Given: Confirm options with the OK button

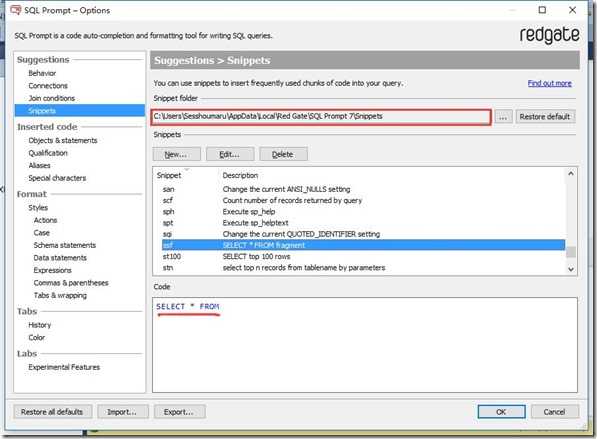Looking at the screenshot, I should pos(501,412).
